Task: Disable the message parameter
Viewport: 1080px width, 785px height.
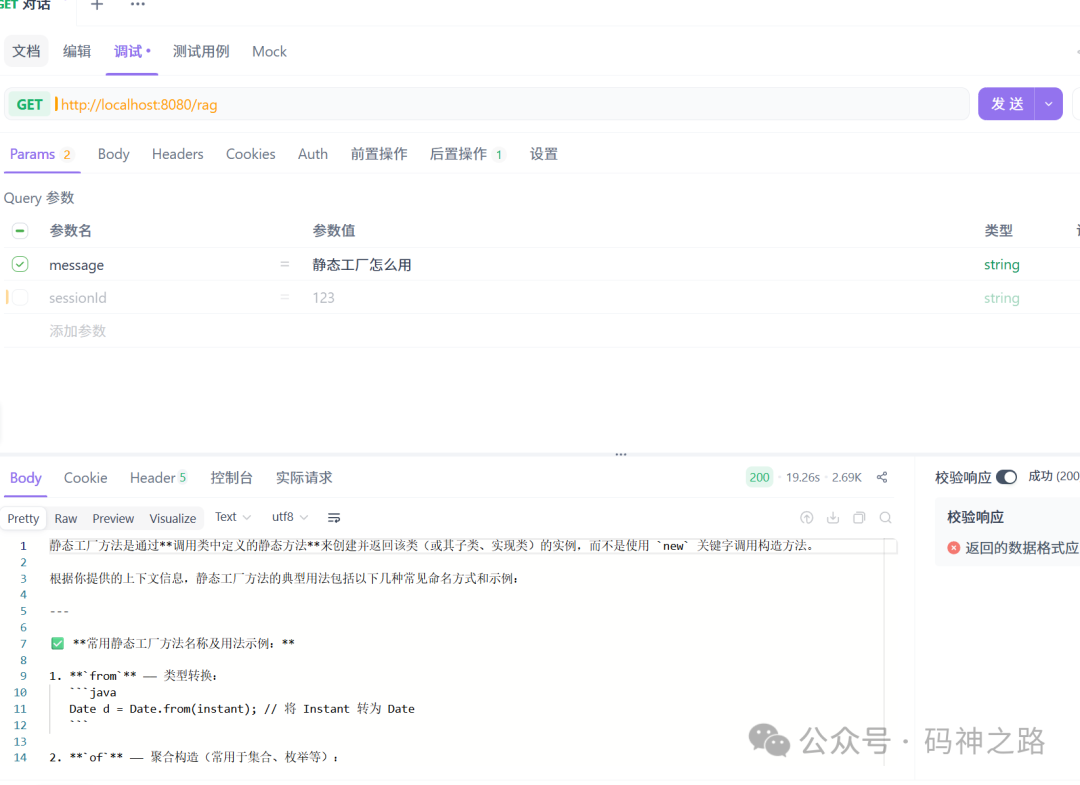Action: coord(19,264)
